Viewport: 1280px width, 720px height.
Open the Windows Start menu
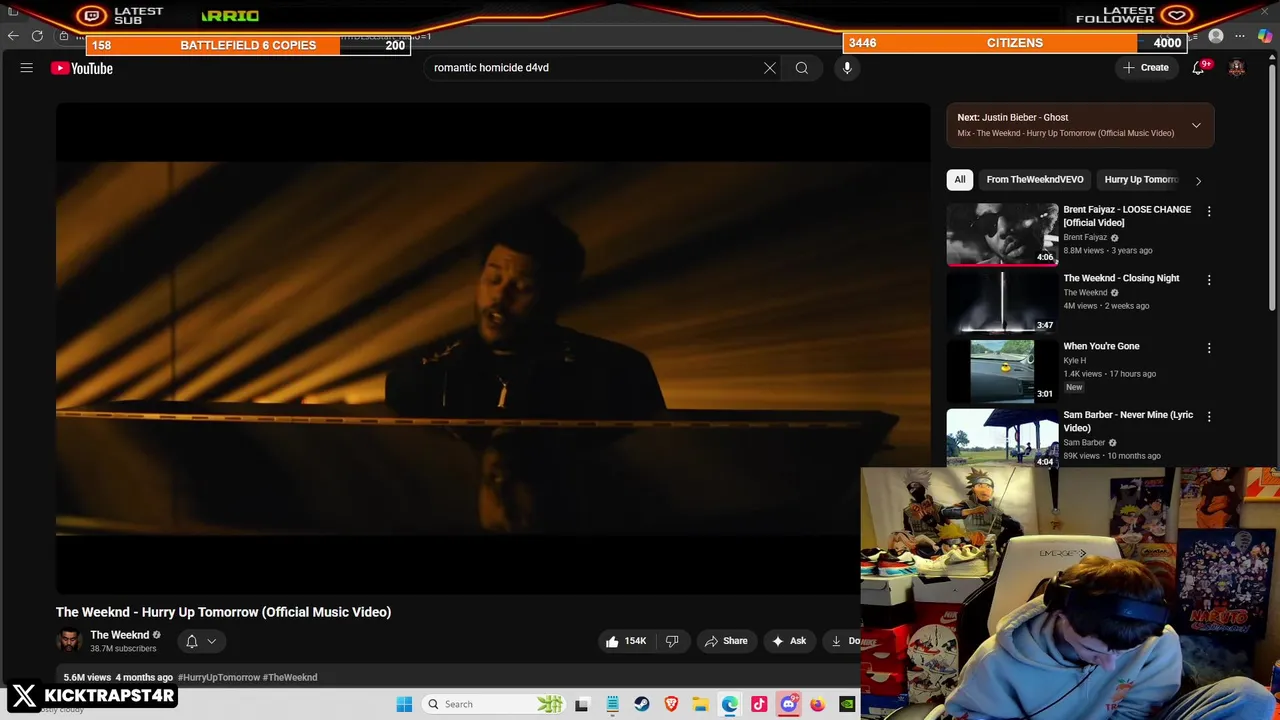point(404,704)
